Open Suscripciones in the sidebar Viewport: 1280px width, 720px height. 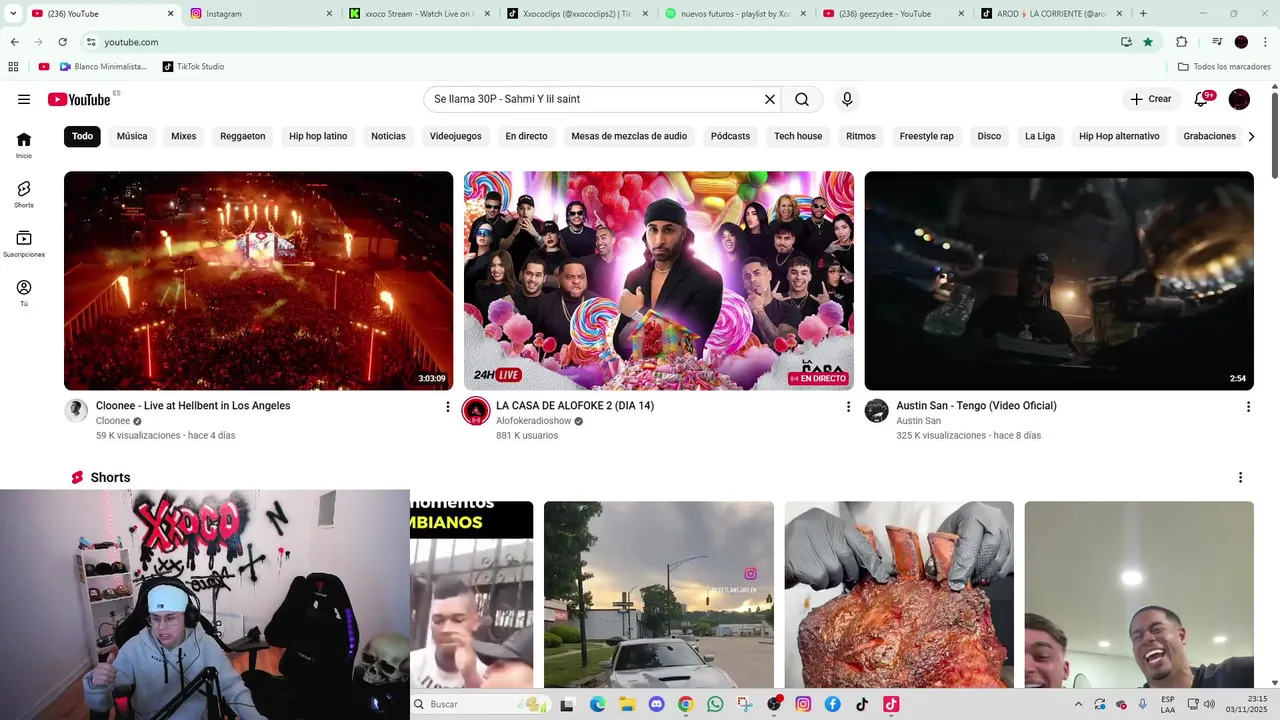pyautogui.click(x=24, y=244)
